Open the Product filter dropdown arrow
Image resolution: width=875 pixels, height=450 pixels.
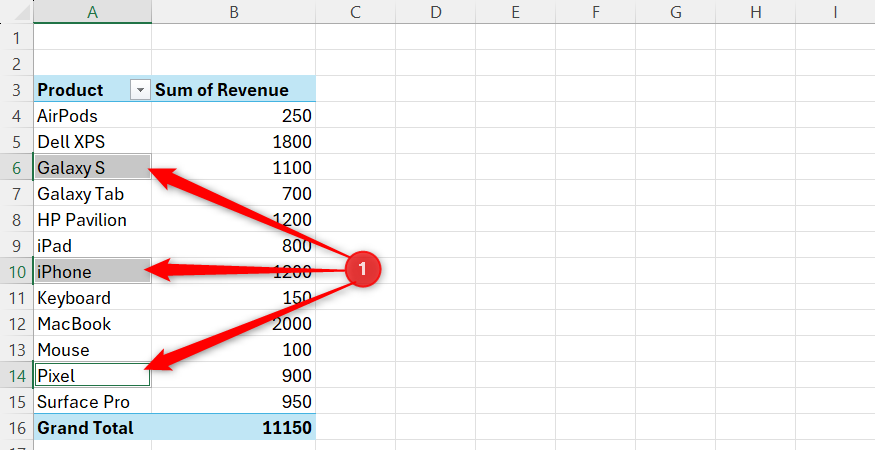[140, 89]
